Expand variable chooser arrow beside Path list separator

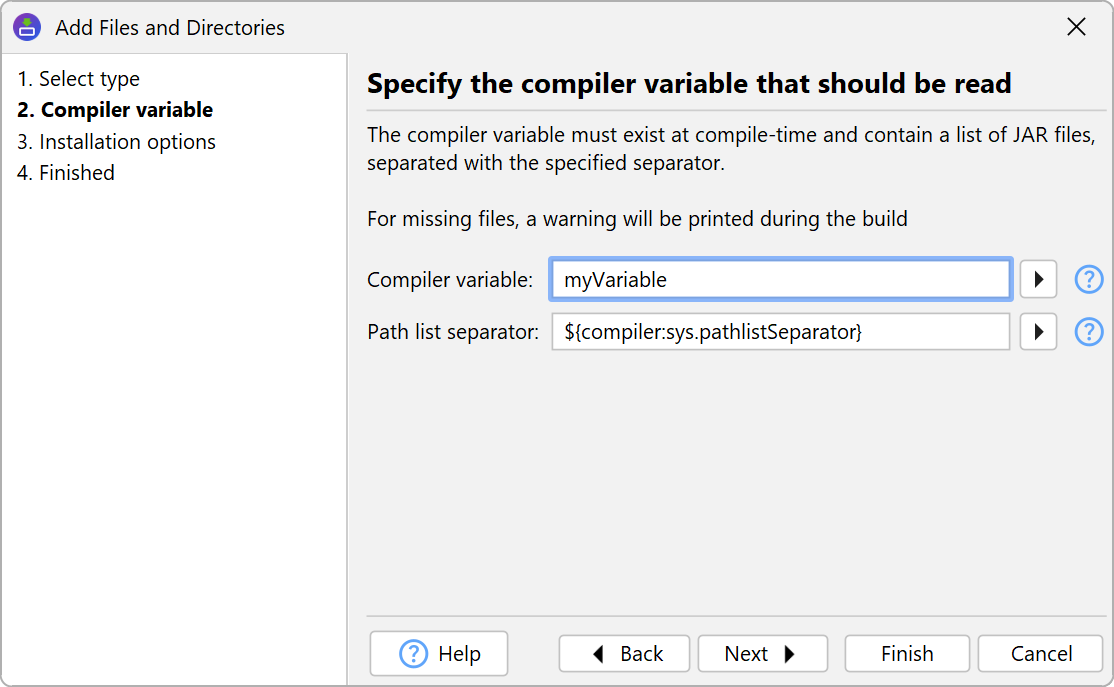(x=1038, y=332)
